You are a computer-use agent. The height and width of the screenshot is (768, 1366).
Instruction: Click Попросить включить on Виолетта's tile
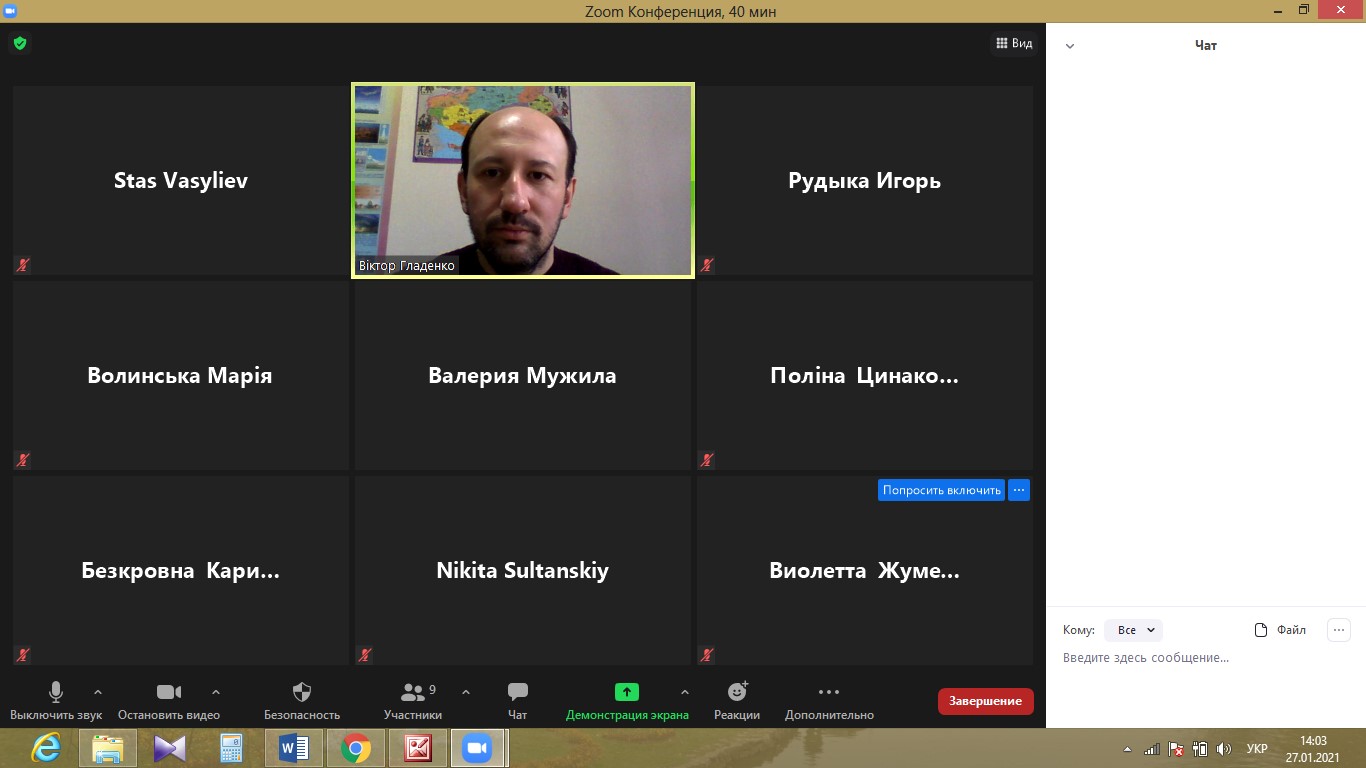pyautogui.click(x=941, y=490)
